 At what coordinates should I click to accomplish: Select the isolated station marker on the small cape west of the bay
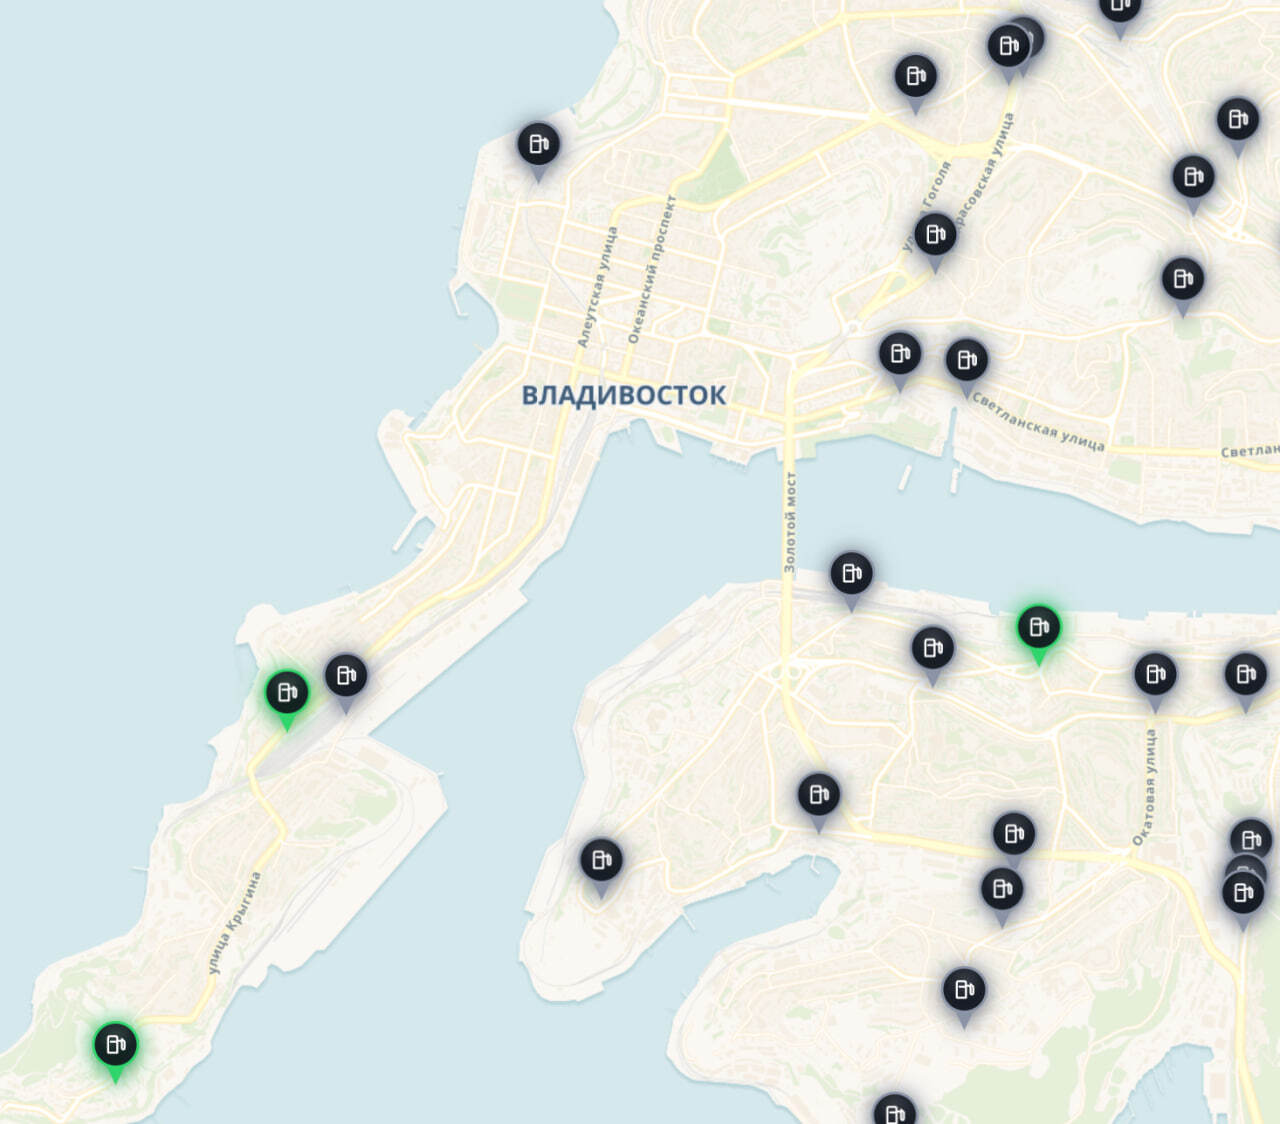pos(601,861)
